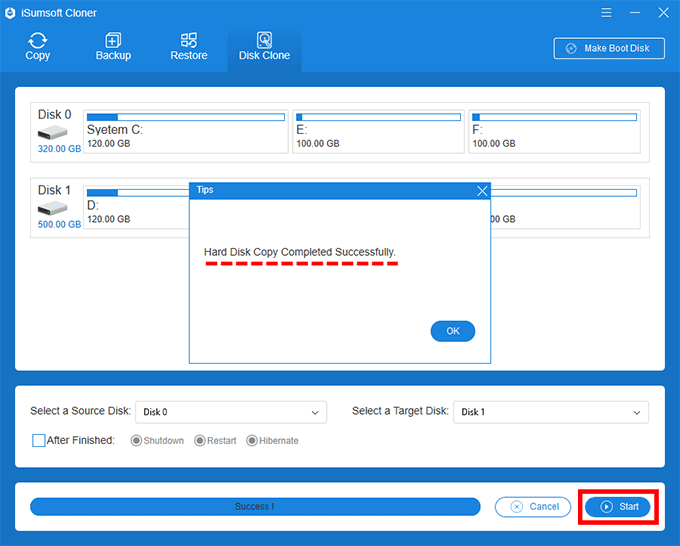Choose the Restart radio option
Screen dimensions: 680x546
pos(200,441)
